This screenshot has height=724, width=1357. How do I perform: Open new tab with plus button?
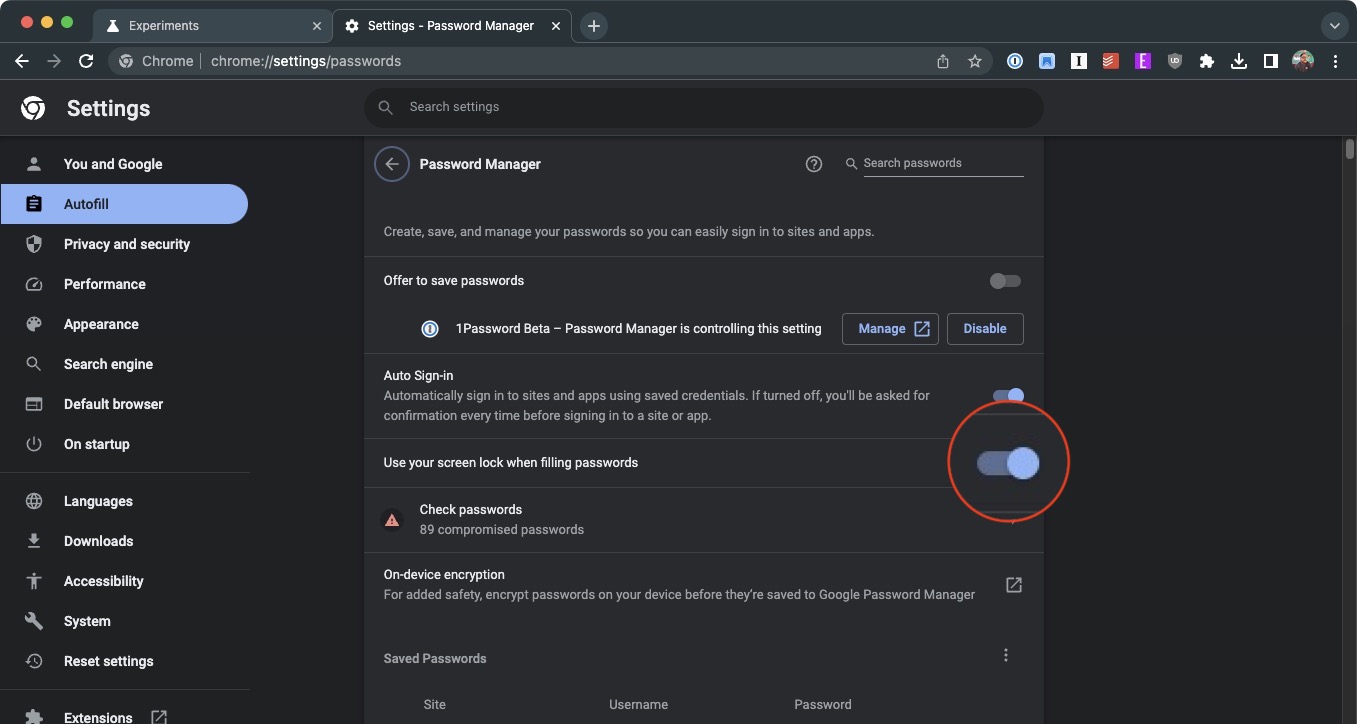(594, 26)
